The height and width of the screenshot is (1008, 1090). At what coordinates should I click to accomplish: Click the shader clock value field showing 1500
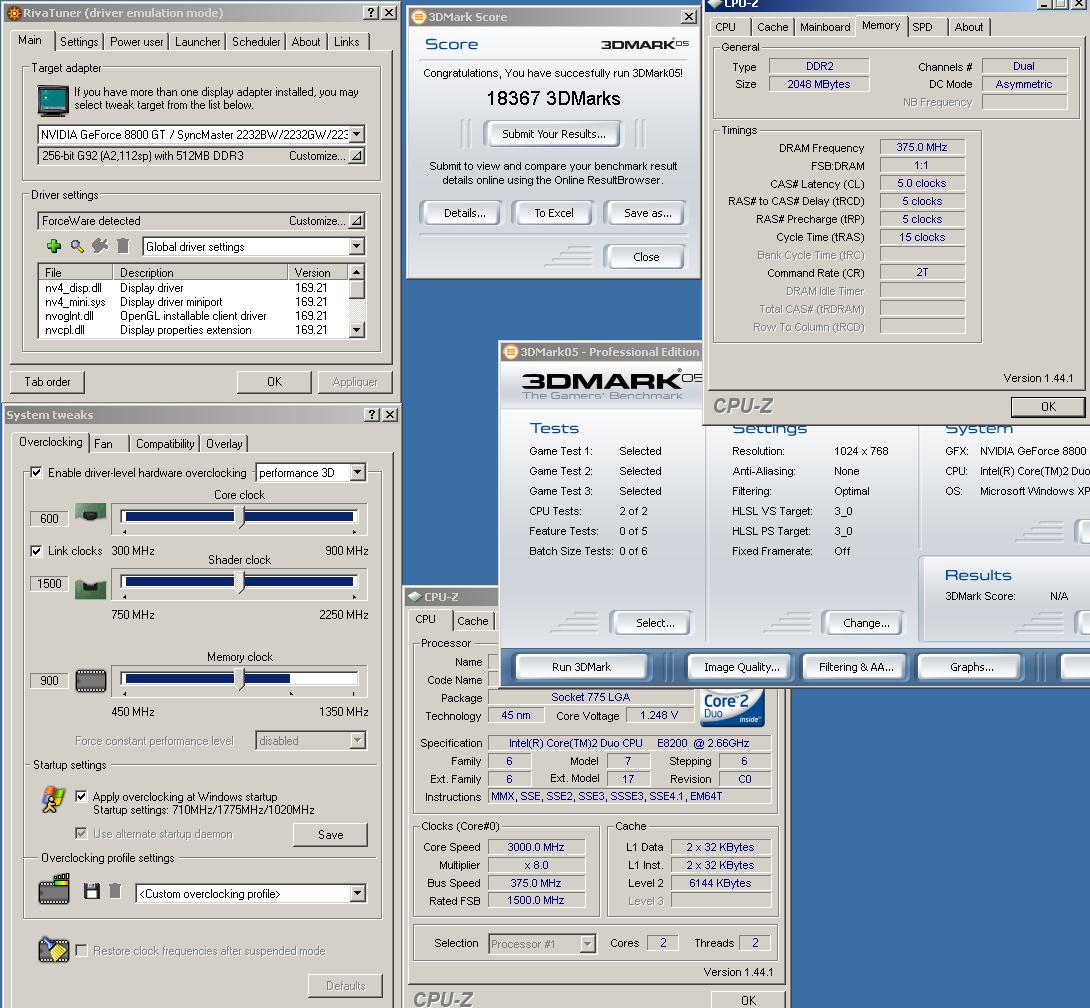49,583
